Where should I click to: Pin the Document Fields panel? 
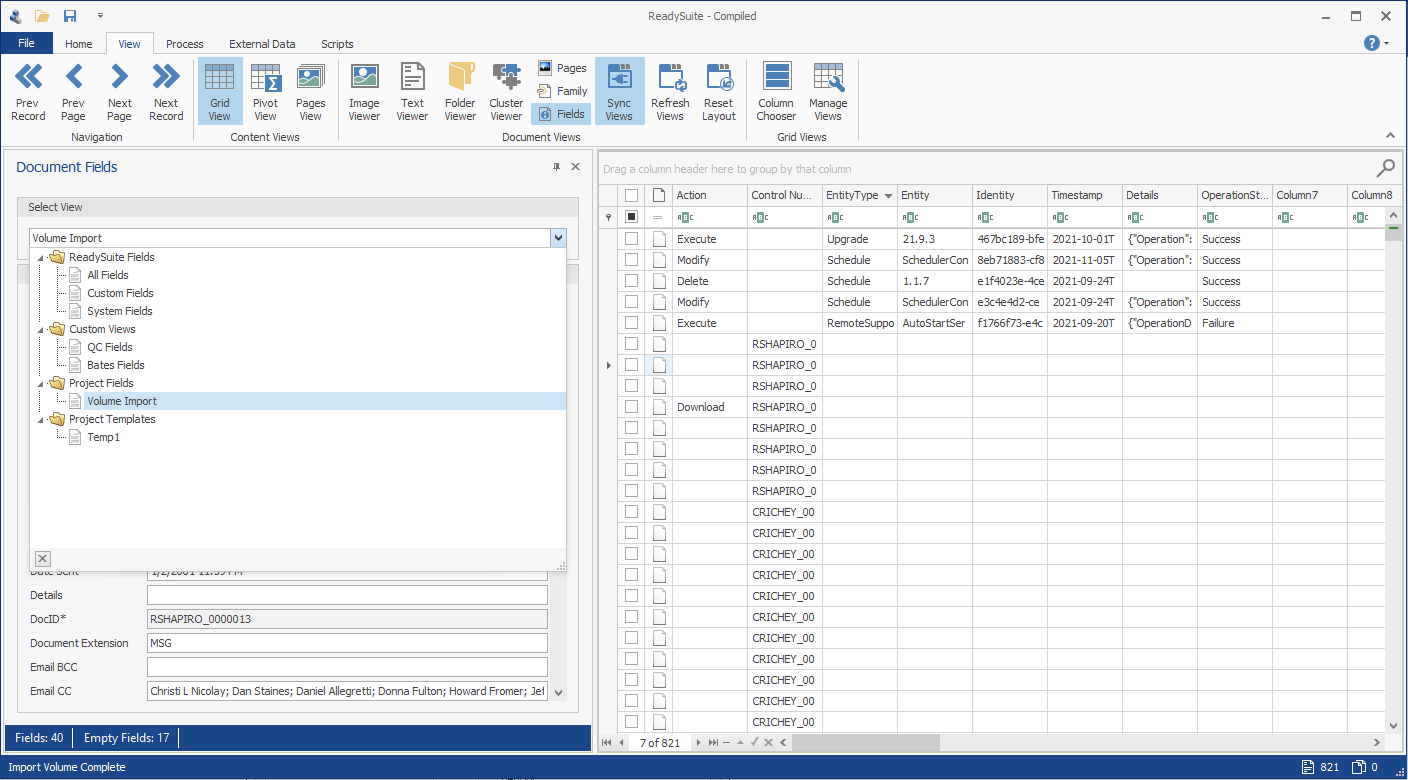click(x=557, y=167)
